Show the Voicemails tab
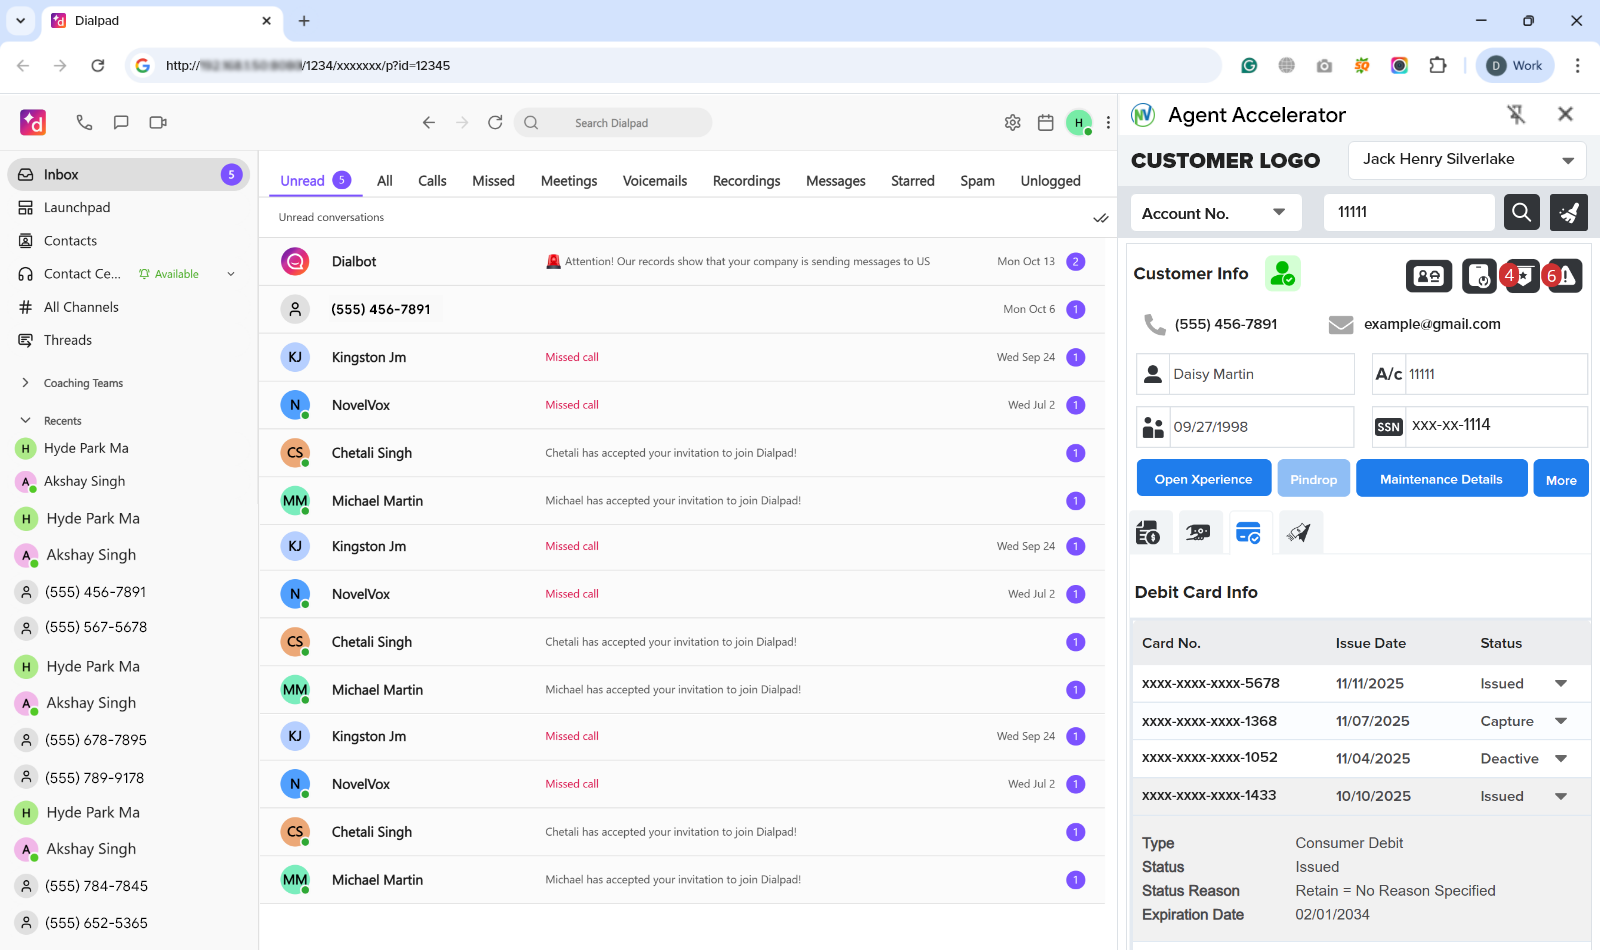 [x=655, y=181]
